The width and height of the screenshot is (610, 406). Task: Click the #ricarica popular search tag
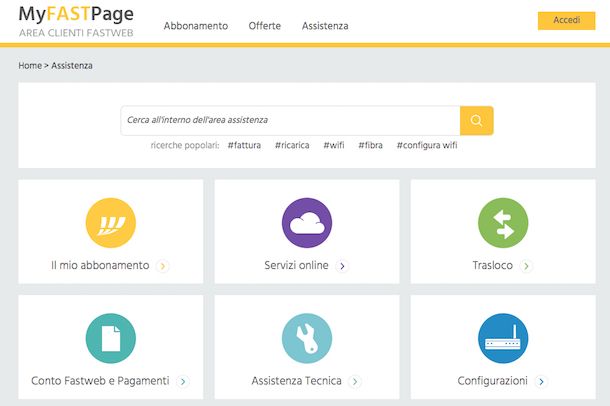click(292, 145)
